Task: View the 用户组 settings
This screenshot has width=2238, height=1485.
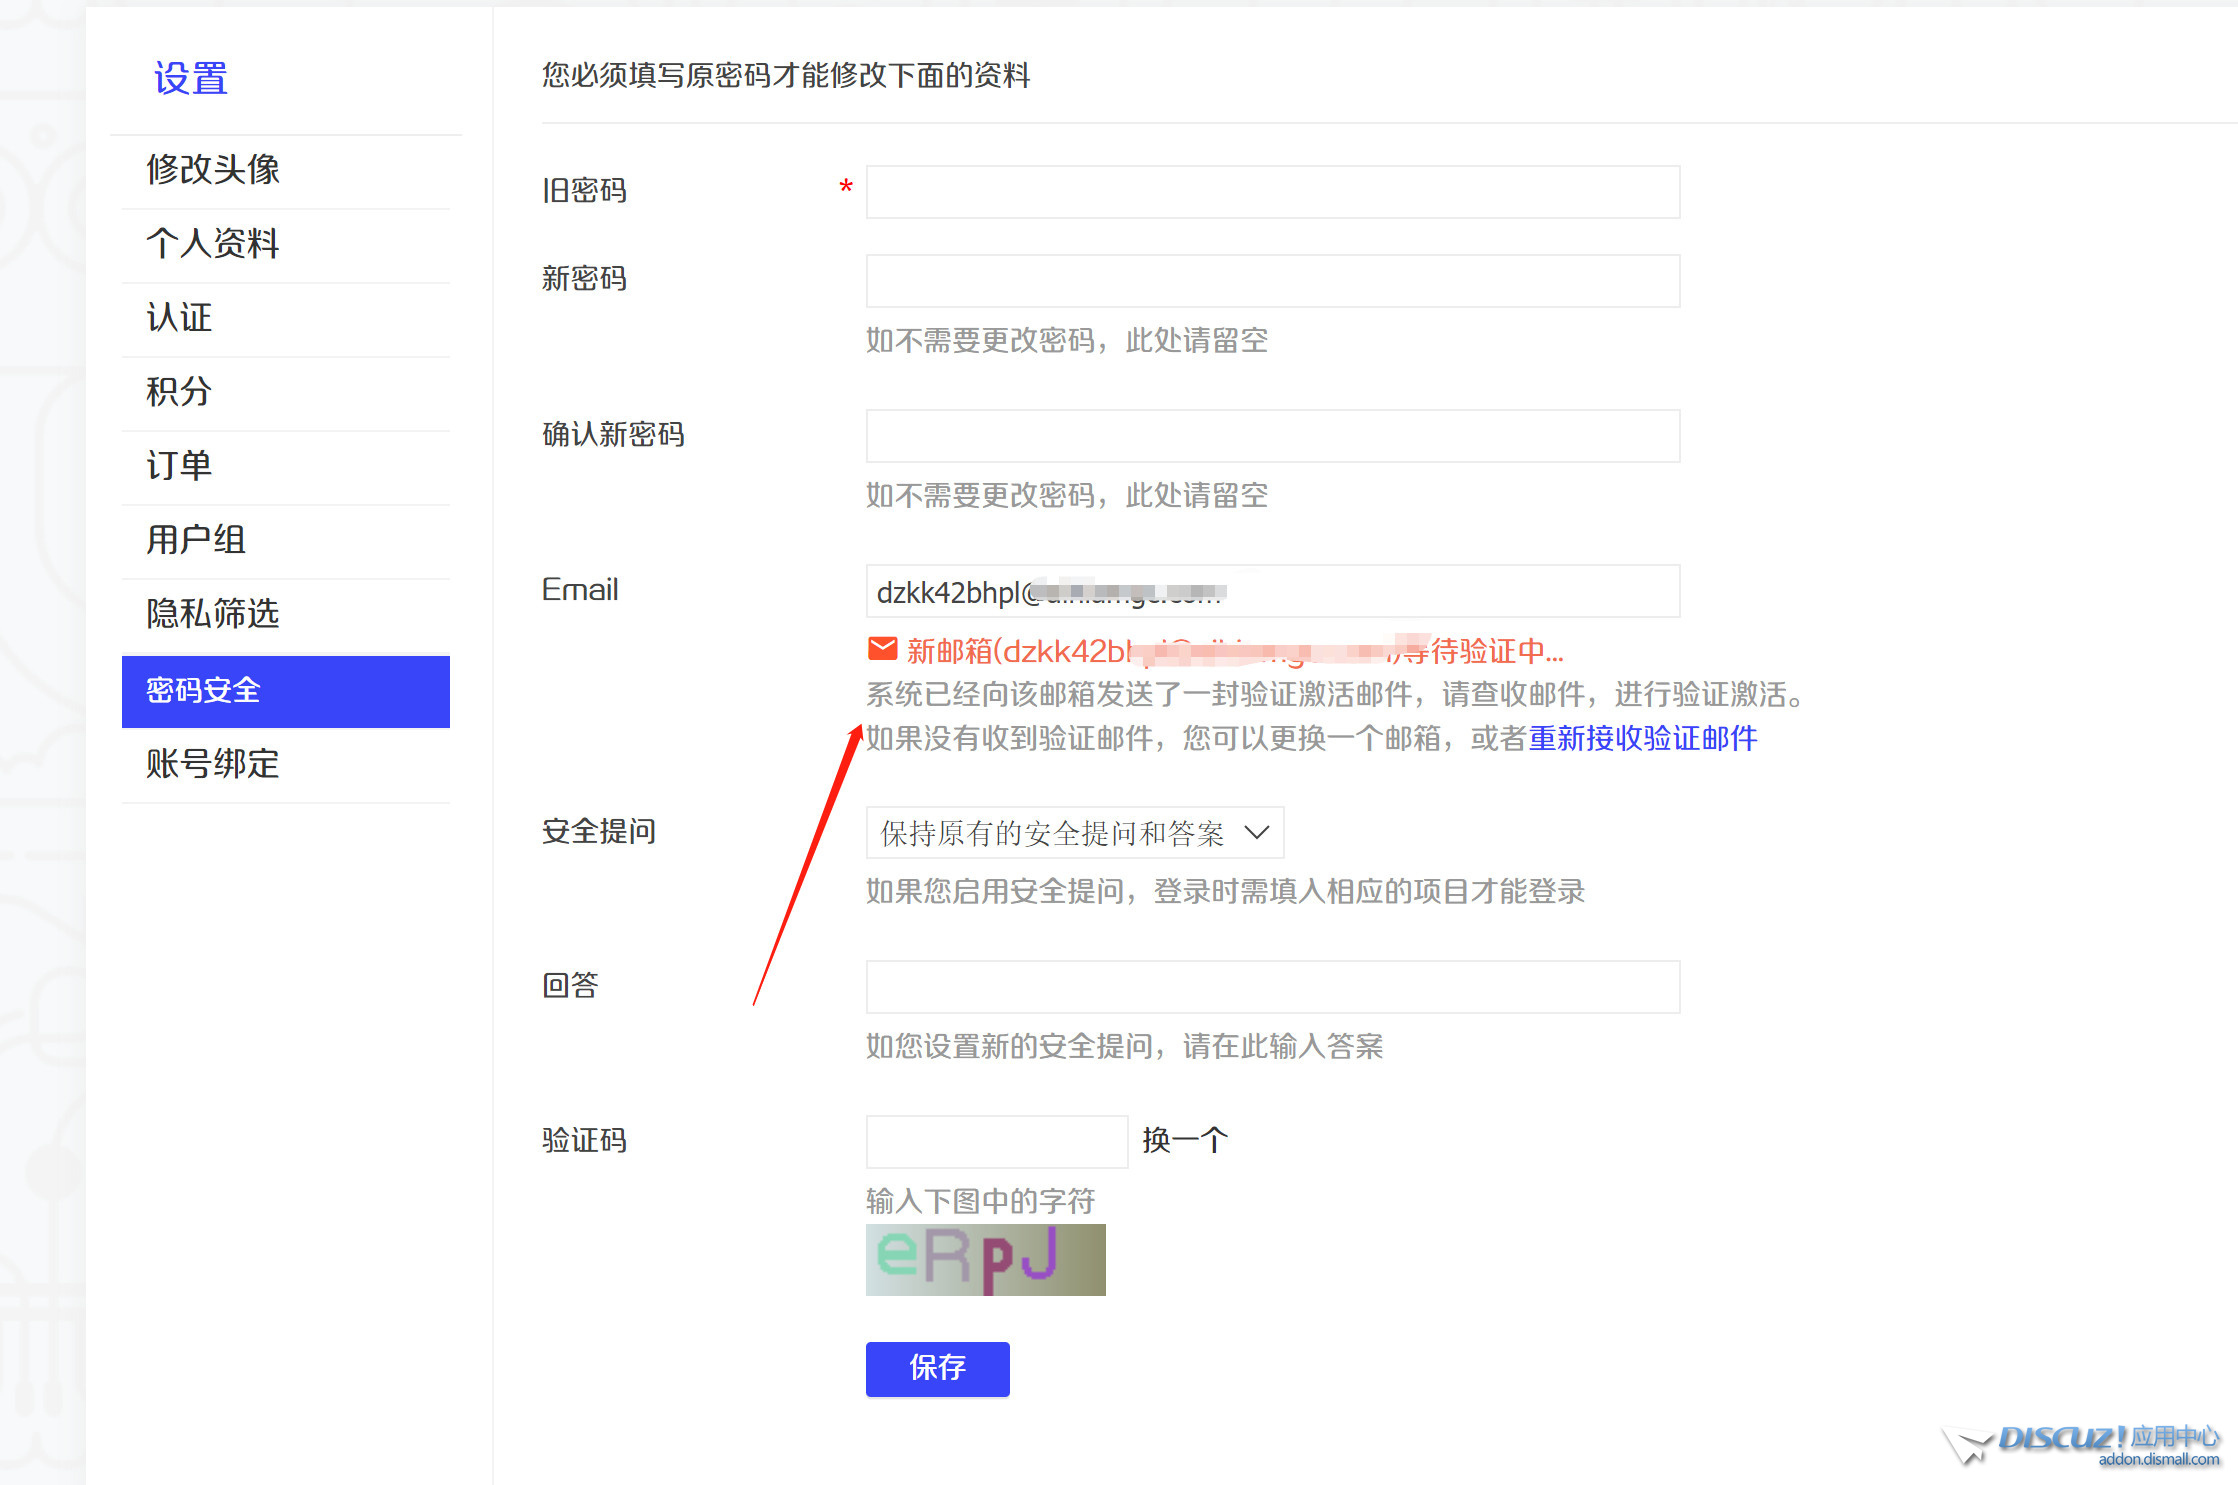Action: point(195,540)
